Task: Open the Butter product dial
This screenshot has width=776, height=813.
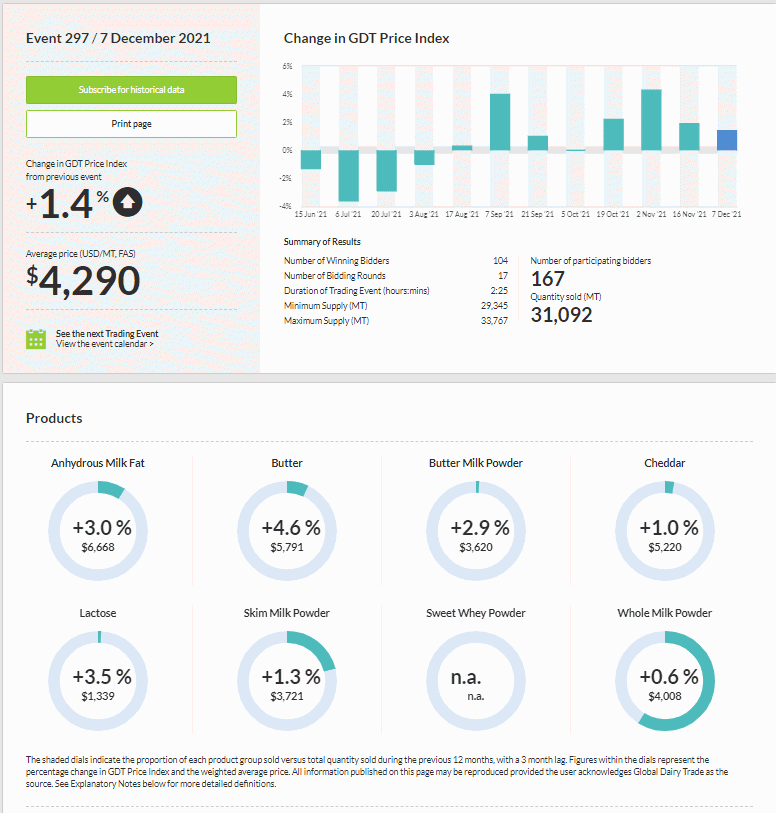Action: pos(287,531)
